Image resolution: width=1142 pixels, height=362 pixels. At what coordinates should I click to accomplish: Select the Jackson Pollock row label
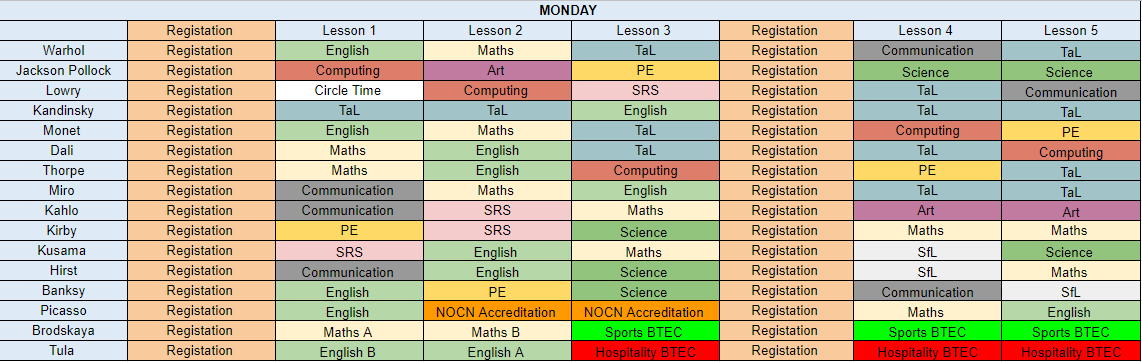64,71
